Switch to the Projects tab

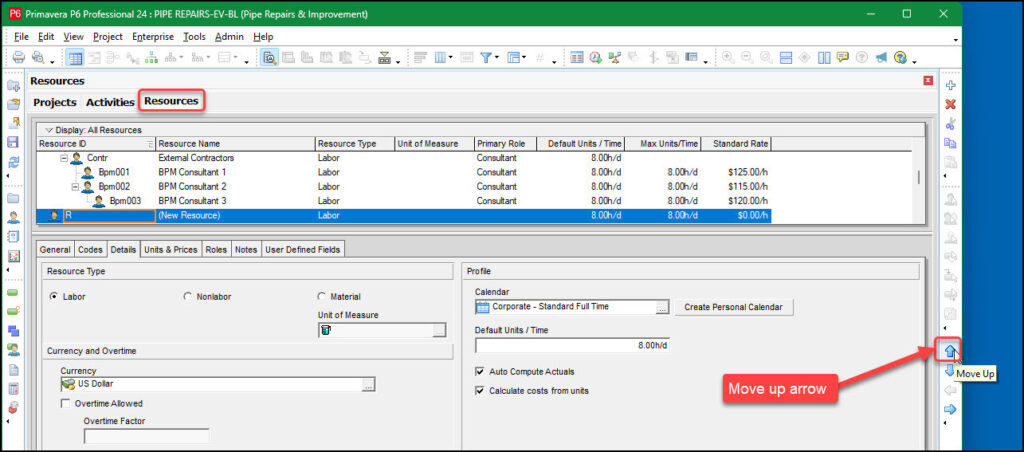click(x=55, y=102)
